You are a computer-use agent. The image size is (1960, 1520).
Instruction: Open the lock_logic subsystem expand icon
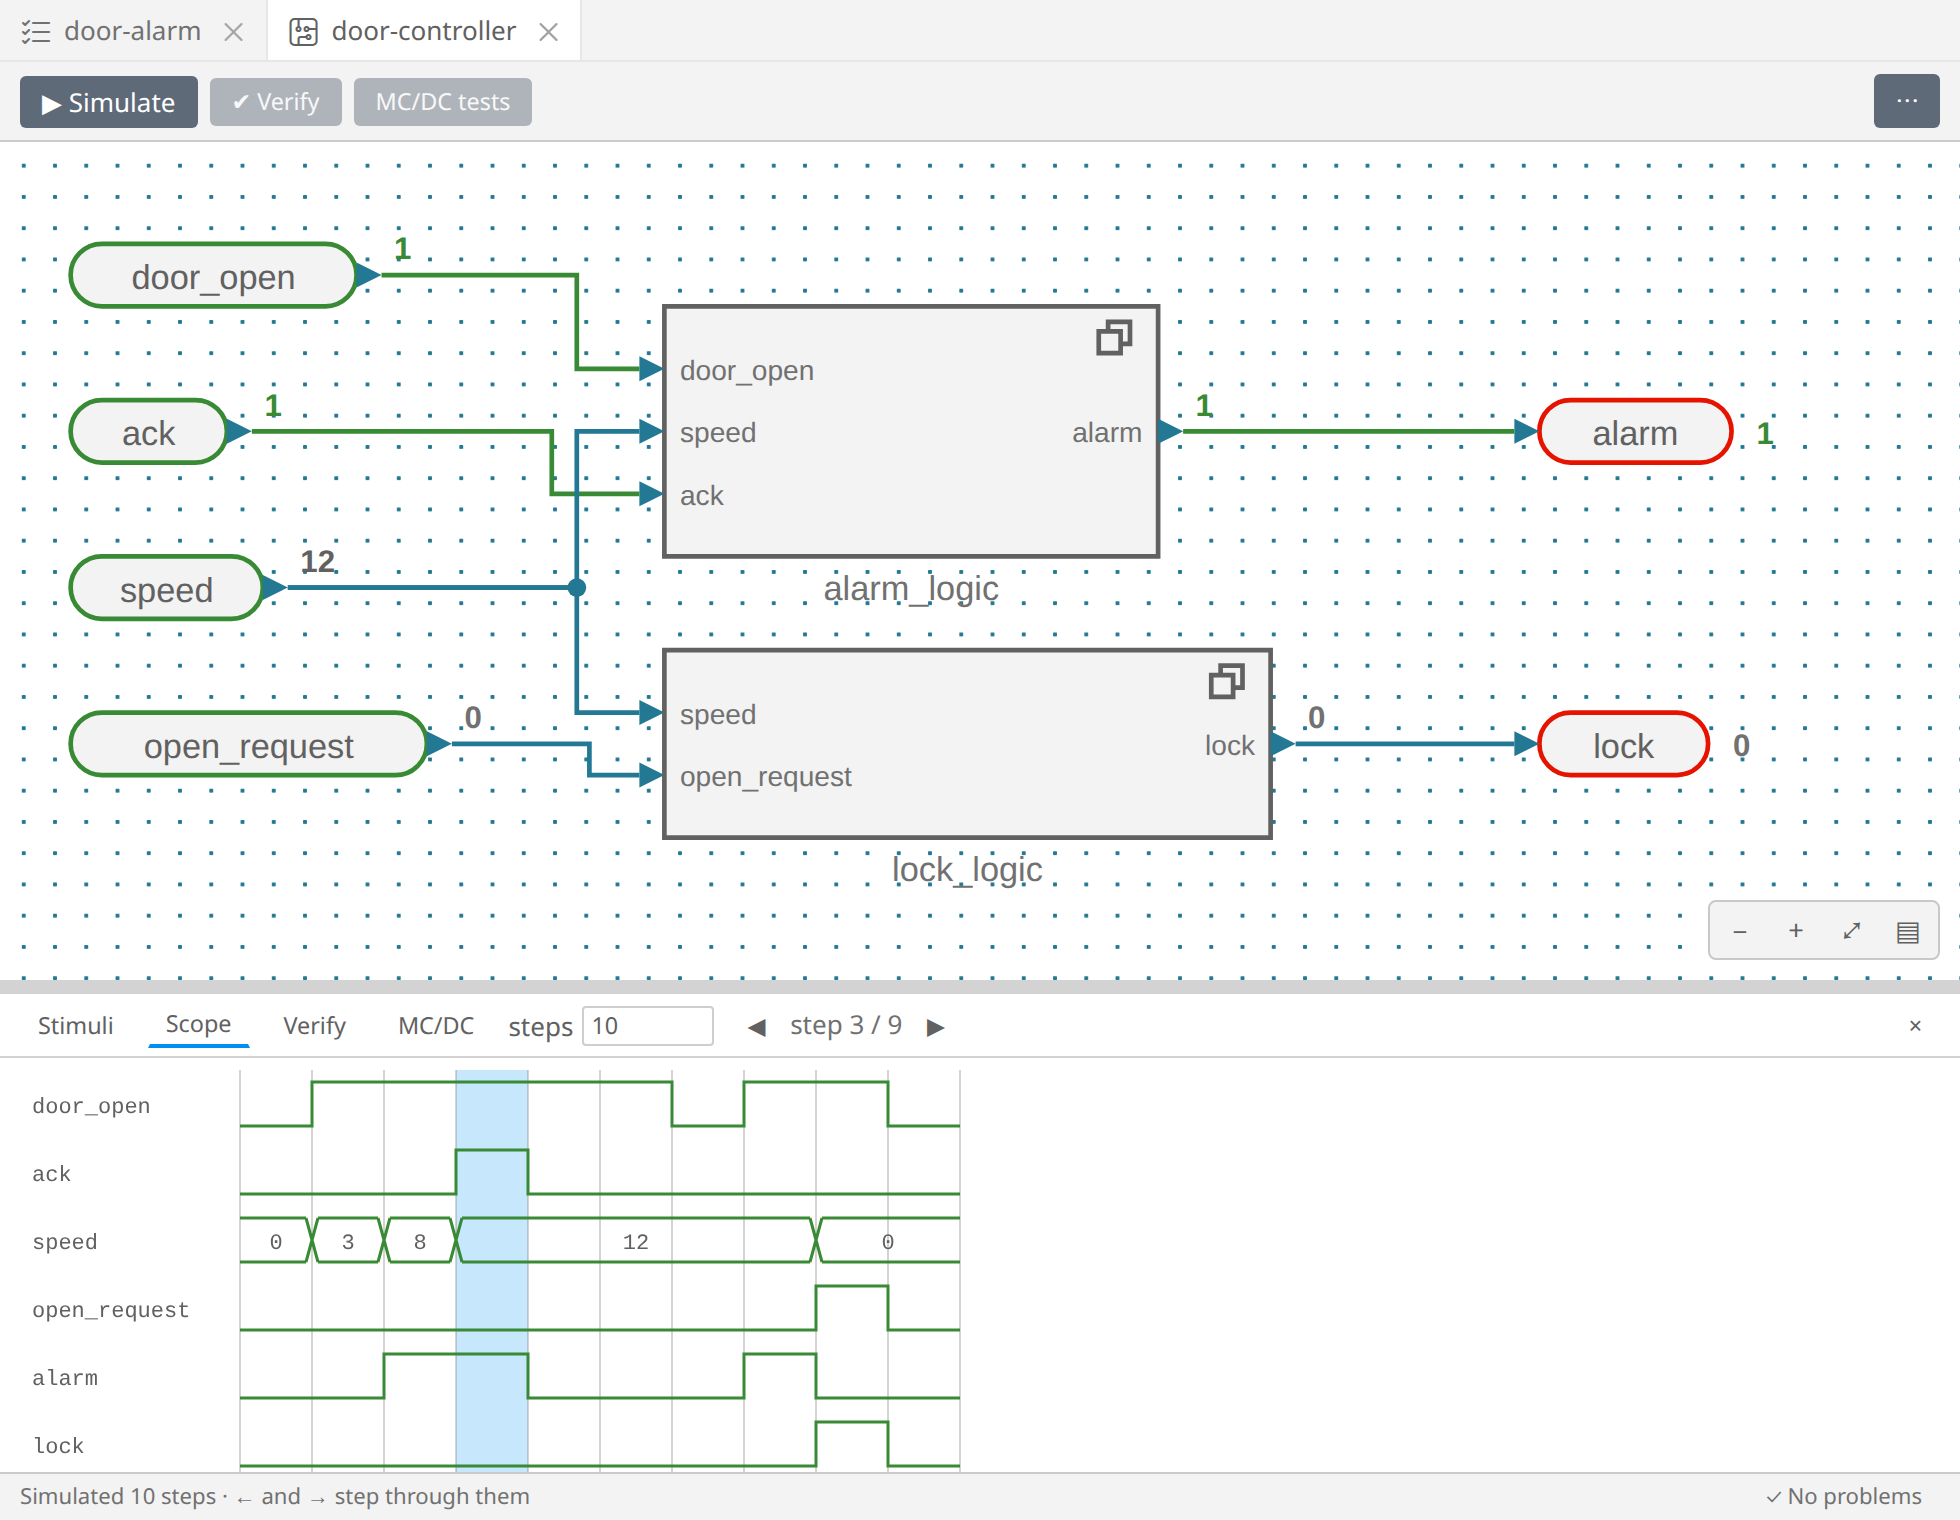[1226, 682]
